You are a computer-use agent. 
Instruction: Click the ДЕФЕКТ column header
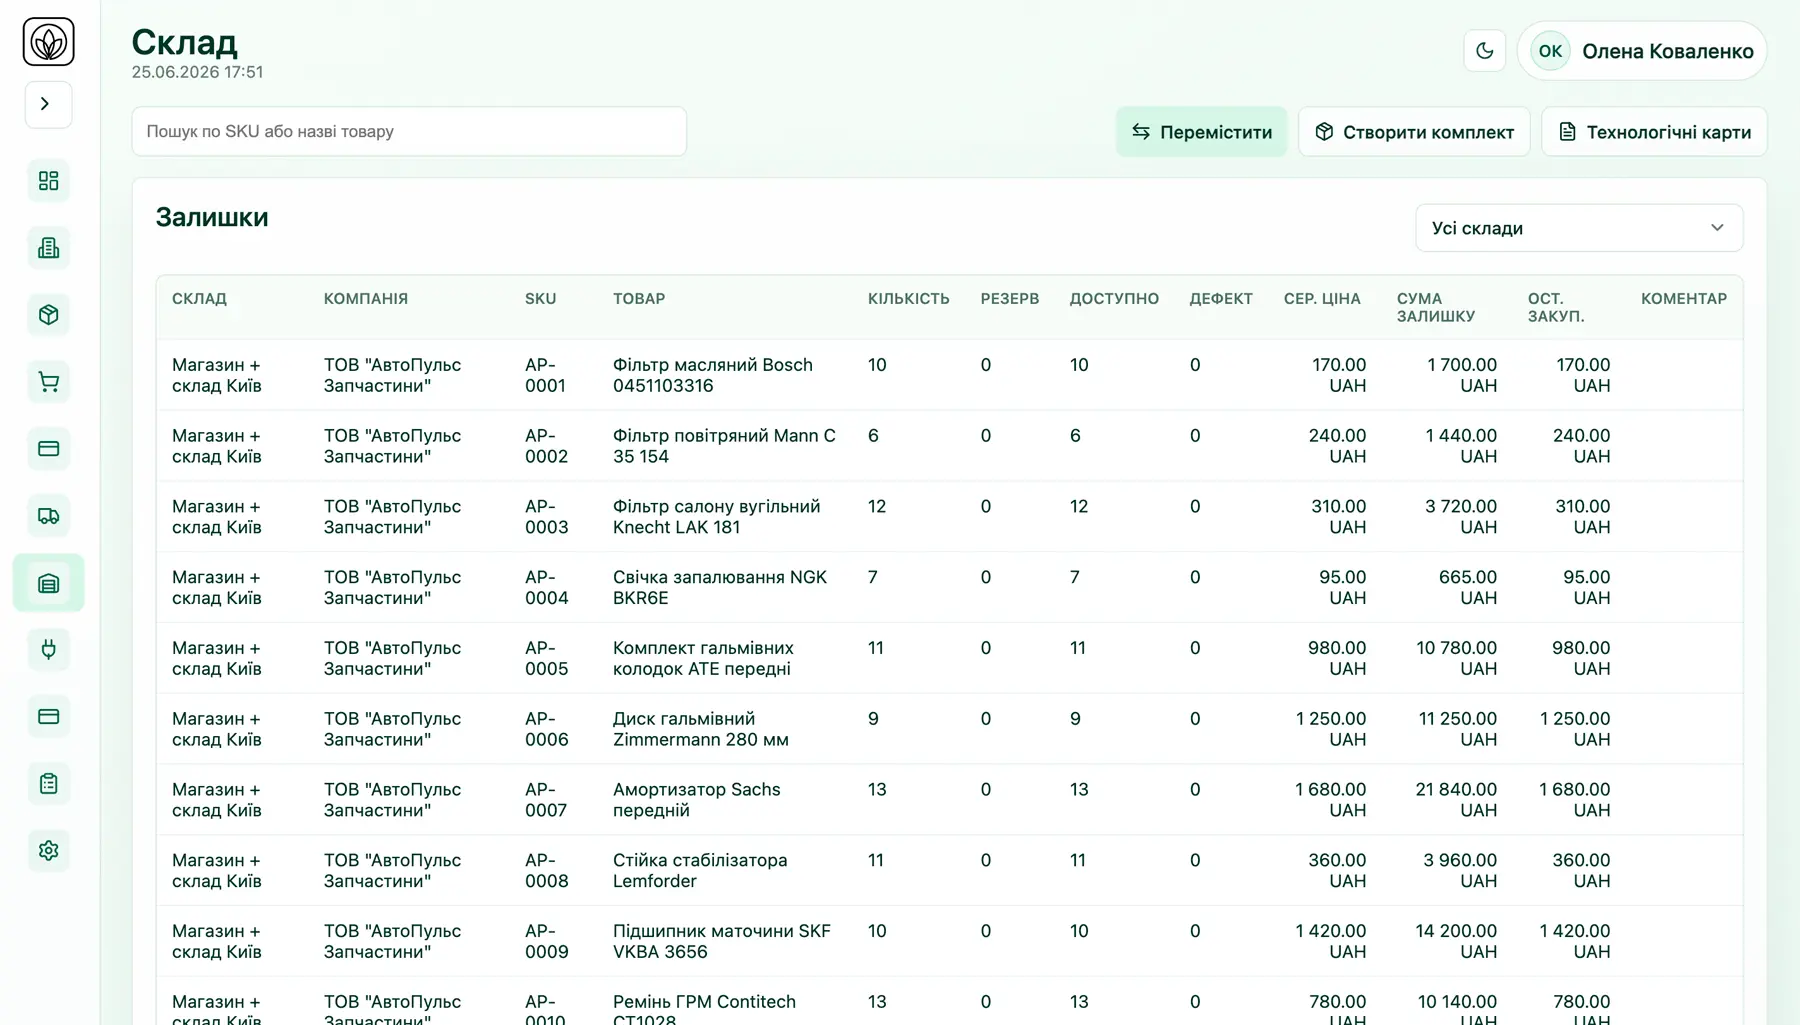point(1220,299)
